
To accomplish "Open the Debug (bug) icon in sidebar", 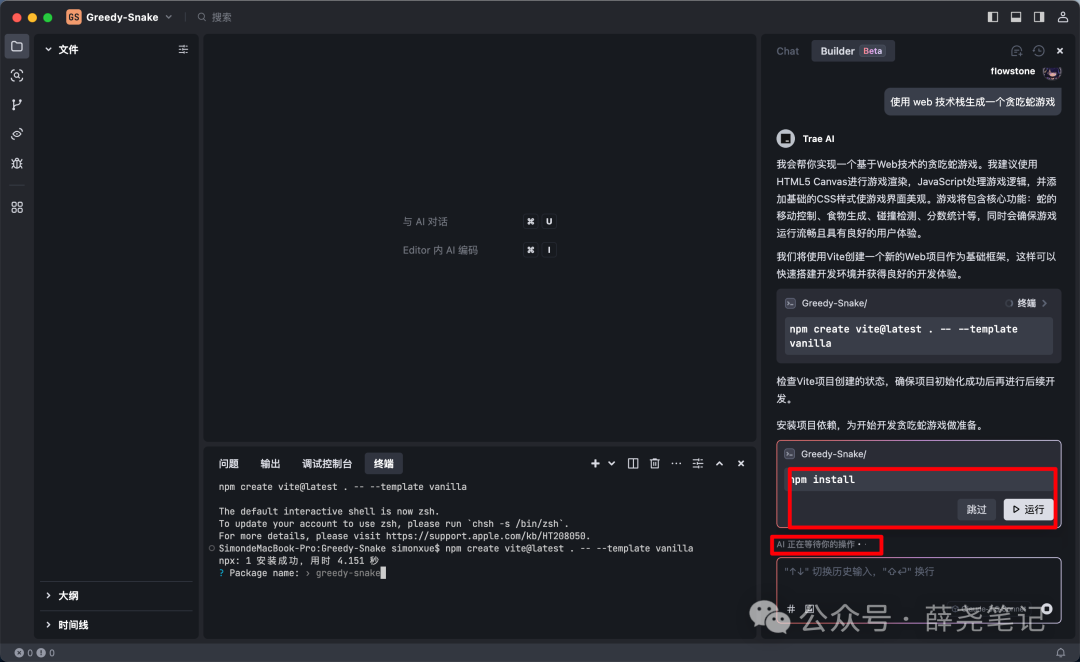I will tap(16, 162).
